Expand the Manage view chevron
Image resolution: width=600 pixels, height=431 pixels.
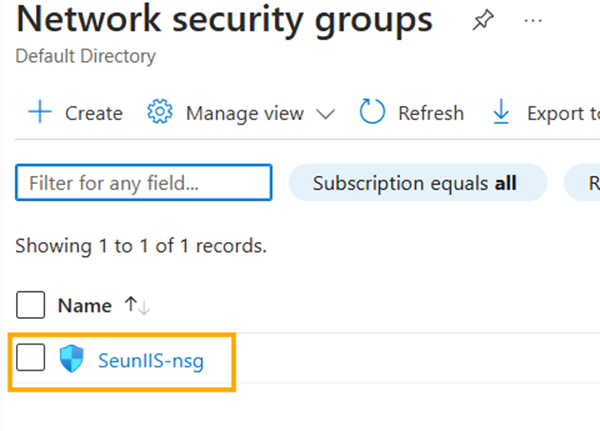[325, 114]
